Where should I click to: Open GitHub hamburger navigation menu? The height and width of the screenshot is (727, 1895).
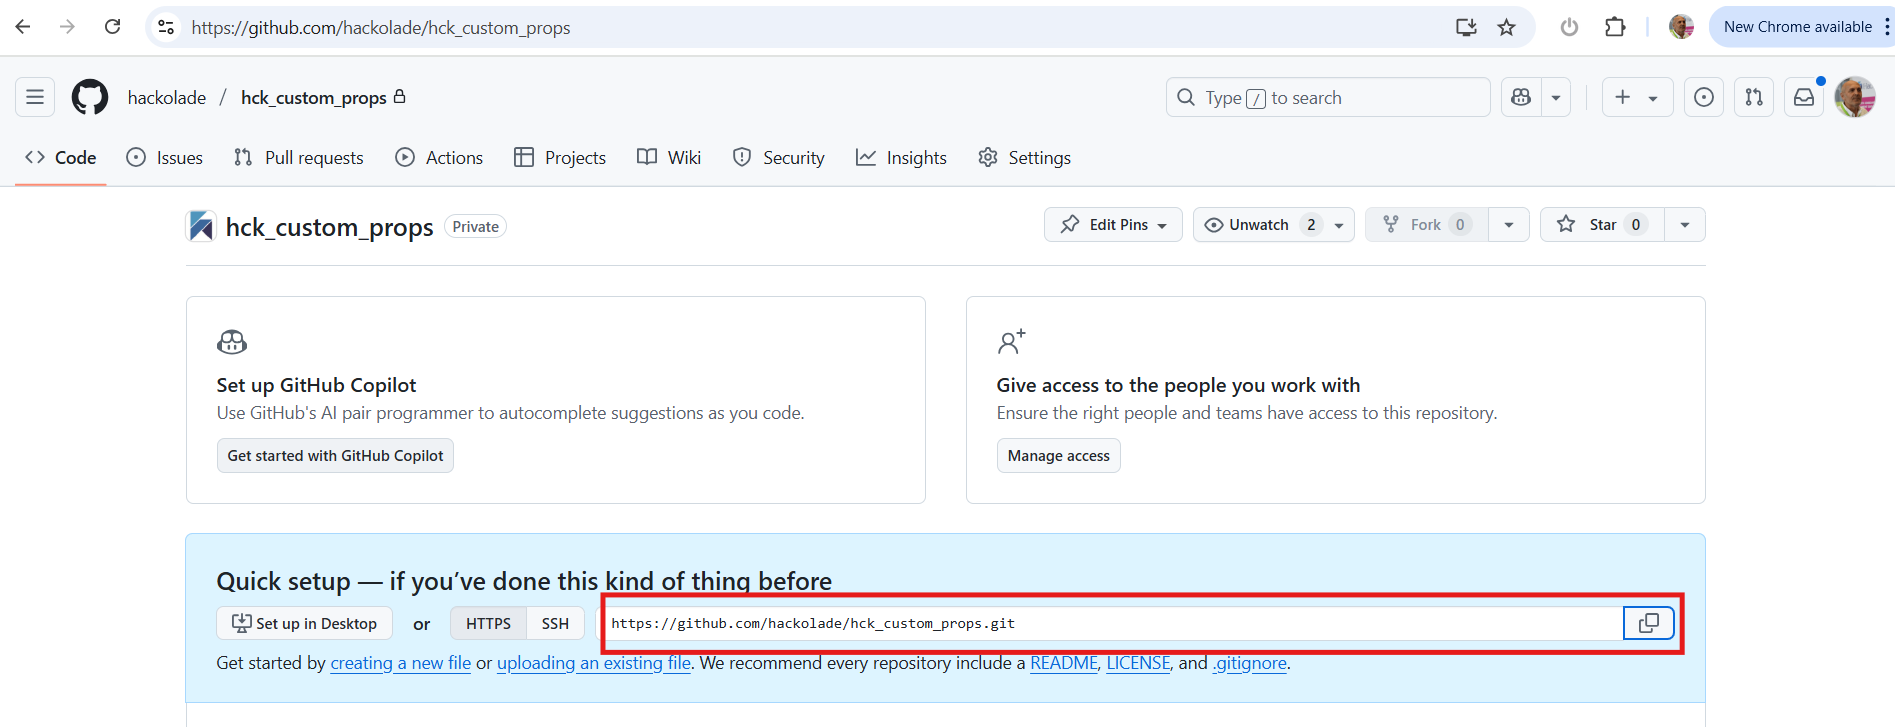coord(35,97)
